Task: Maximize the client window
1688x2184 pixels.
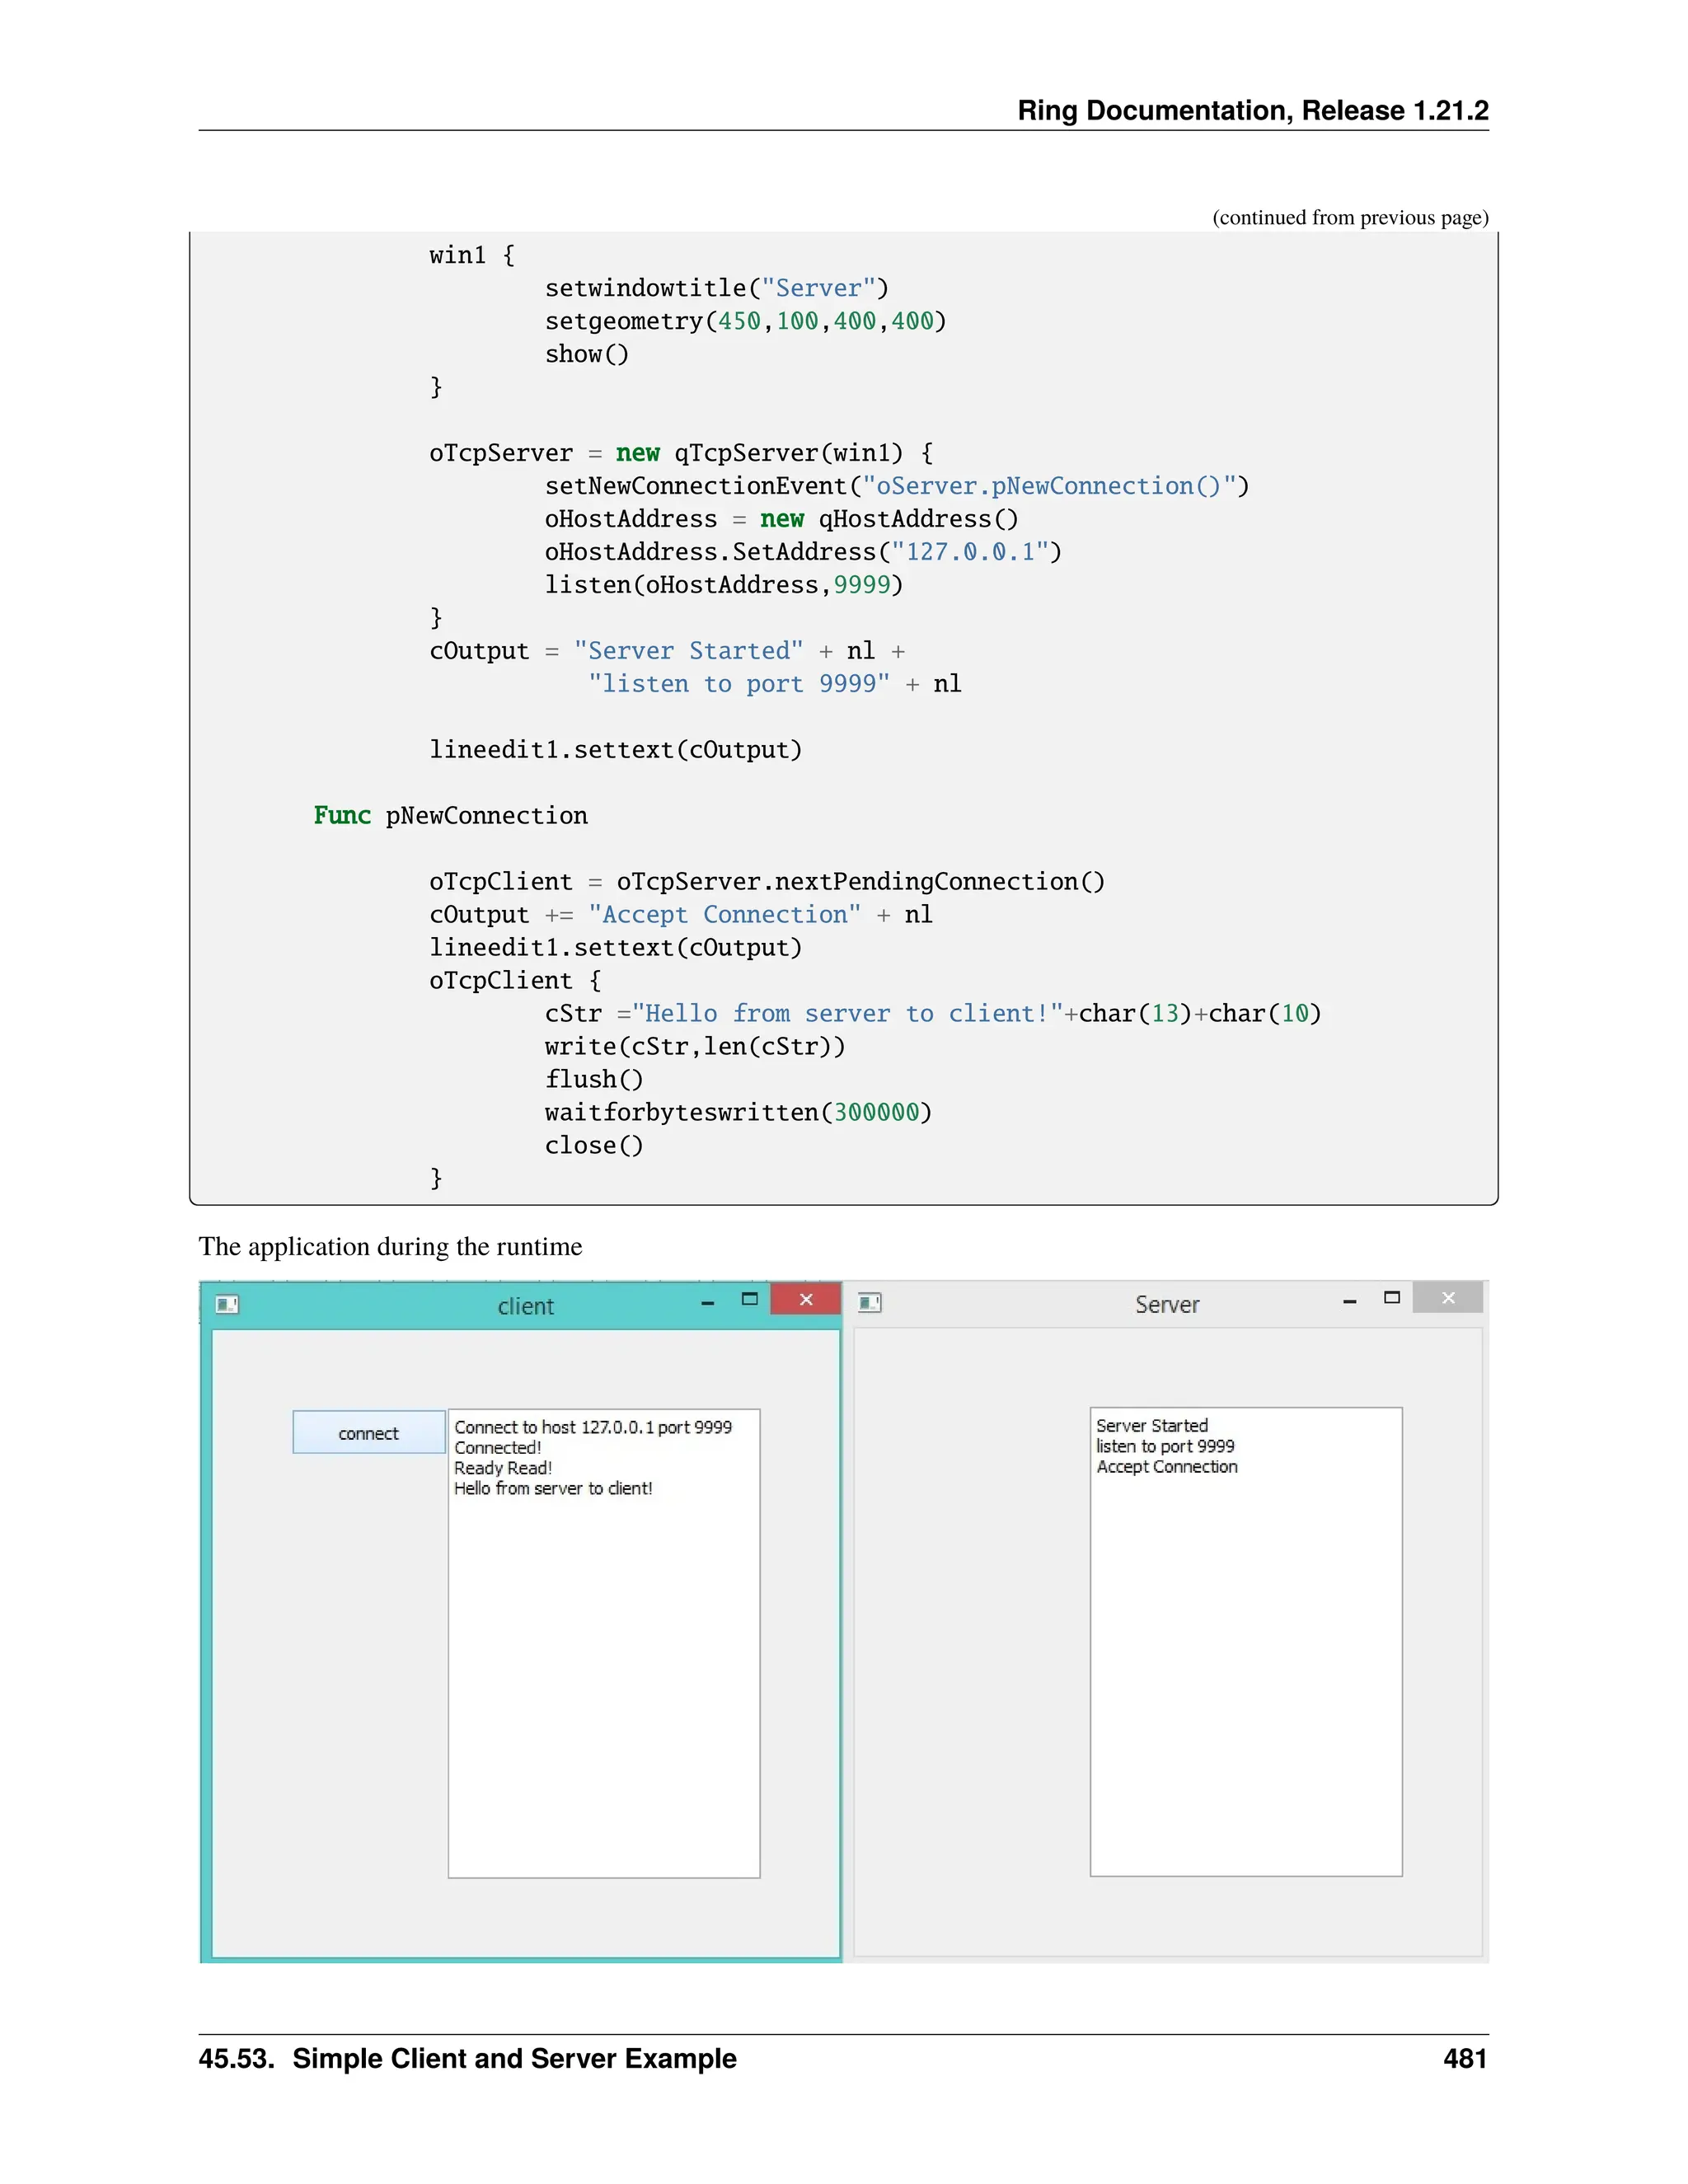Action: [750, 1299]
